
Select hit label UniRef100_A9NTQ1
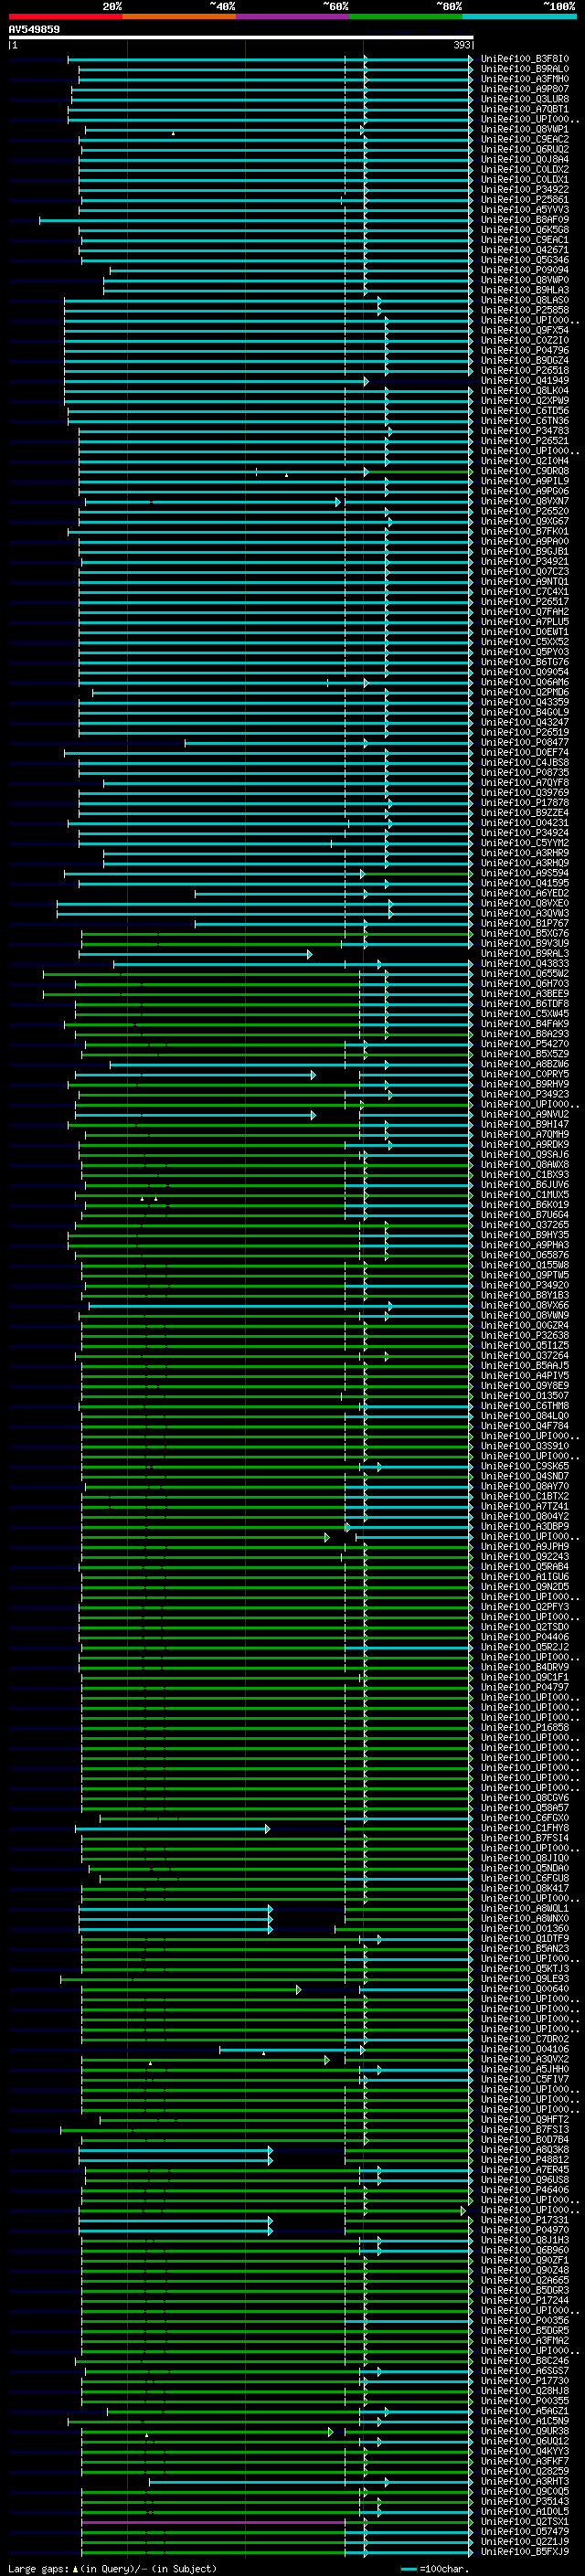pos(525,582)
